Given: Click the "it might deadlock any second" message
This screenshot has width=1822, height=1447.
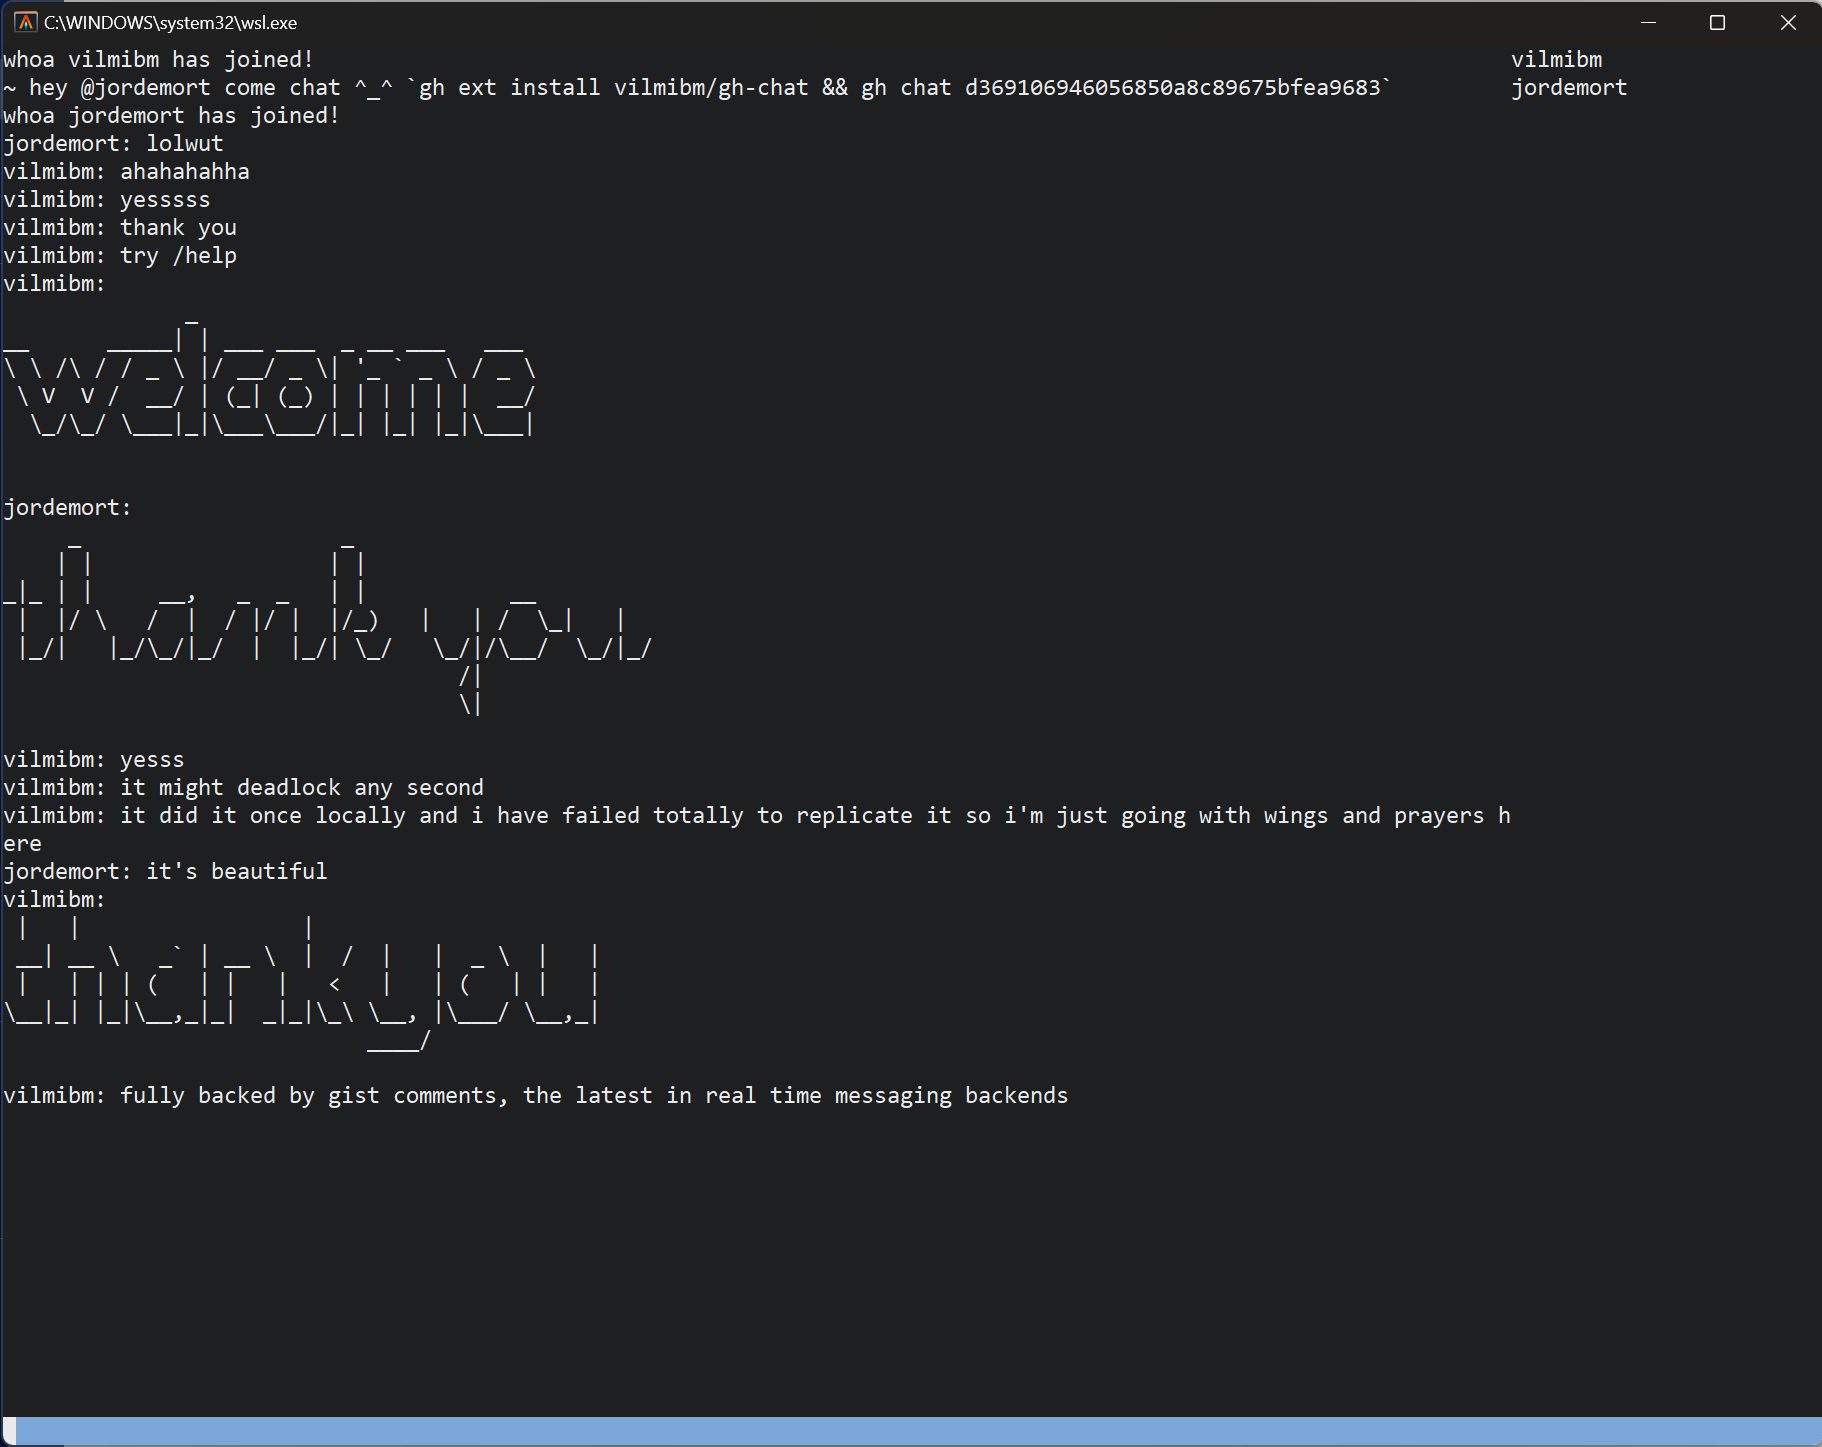Looking at the screenshot, I should tap(301, 787).
